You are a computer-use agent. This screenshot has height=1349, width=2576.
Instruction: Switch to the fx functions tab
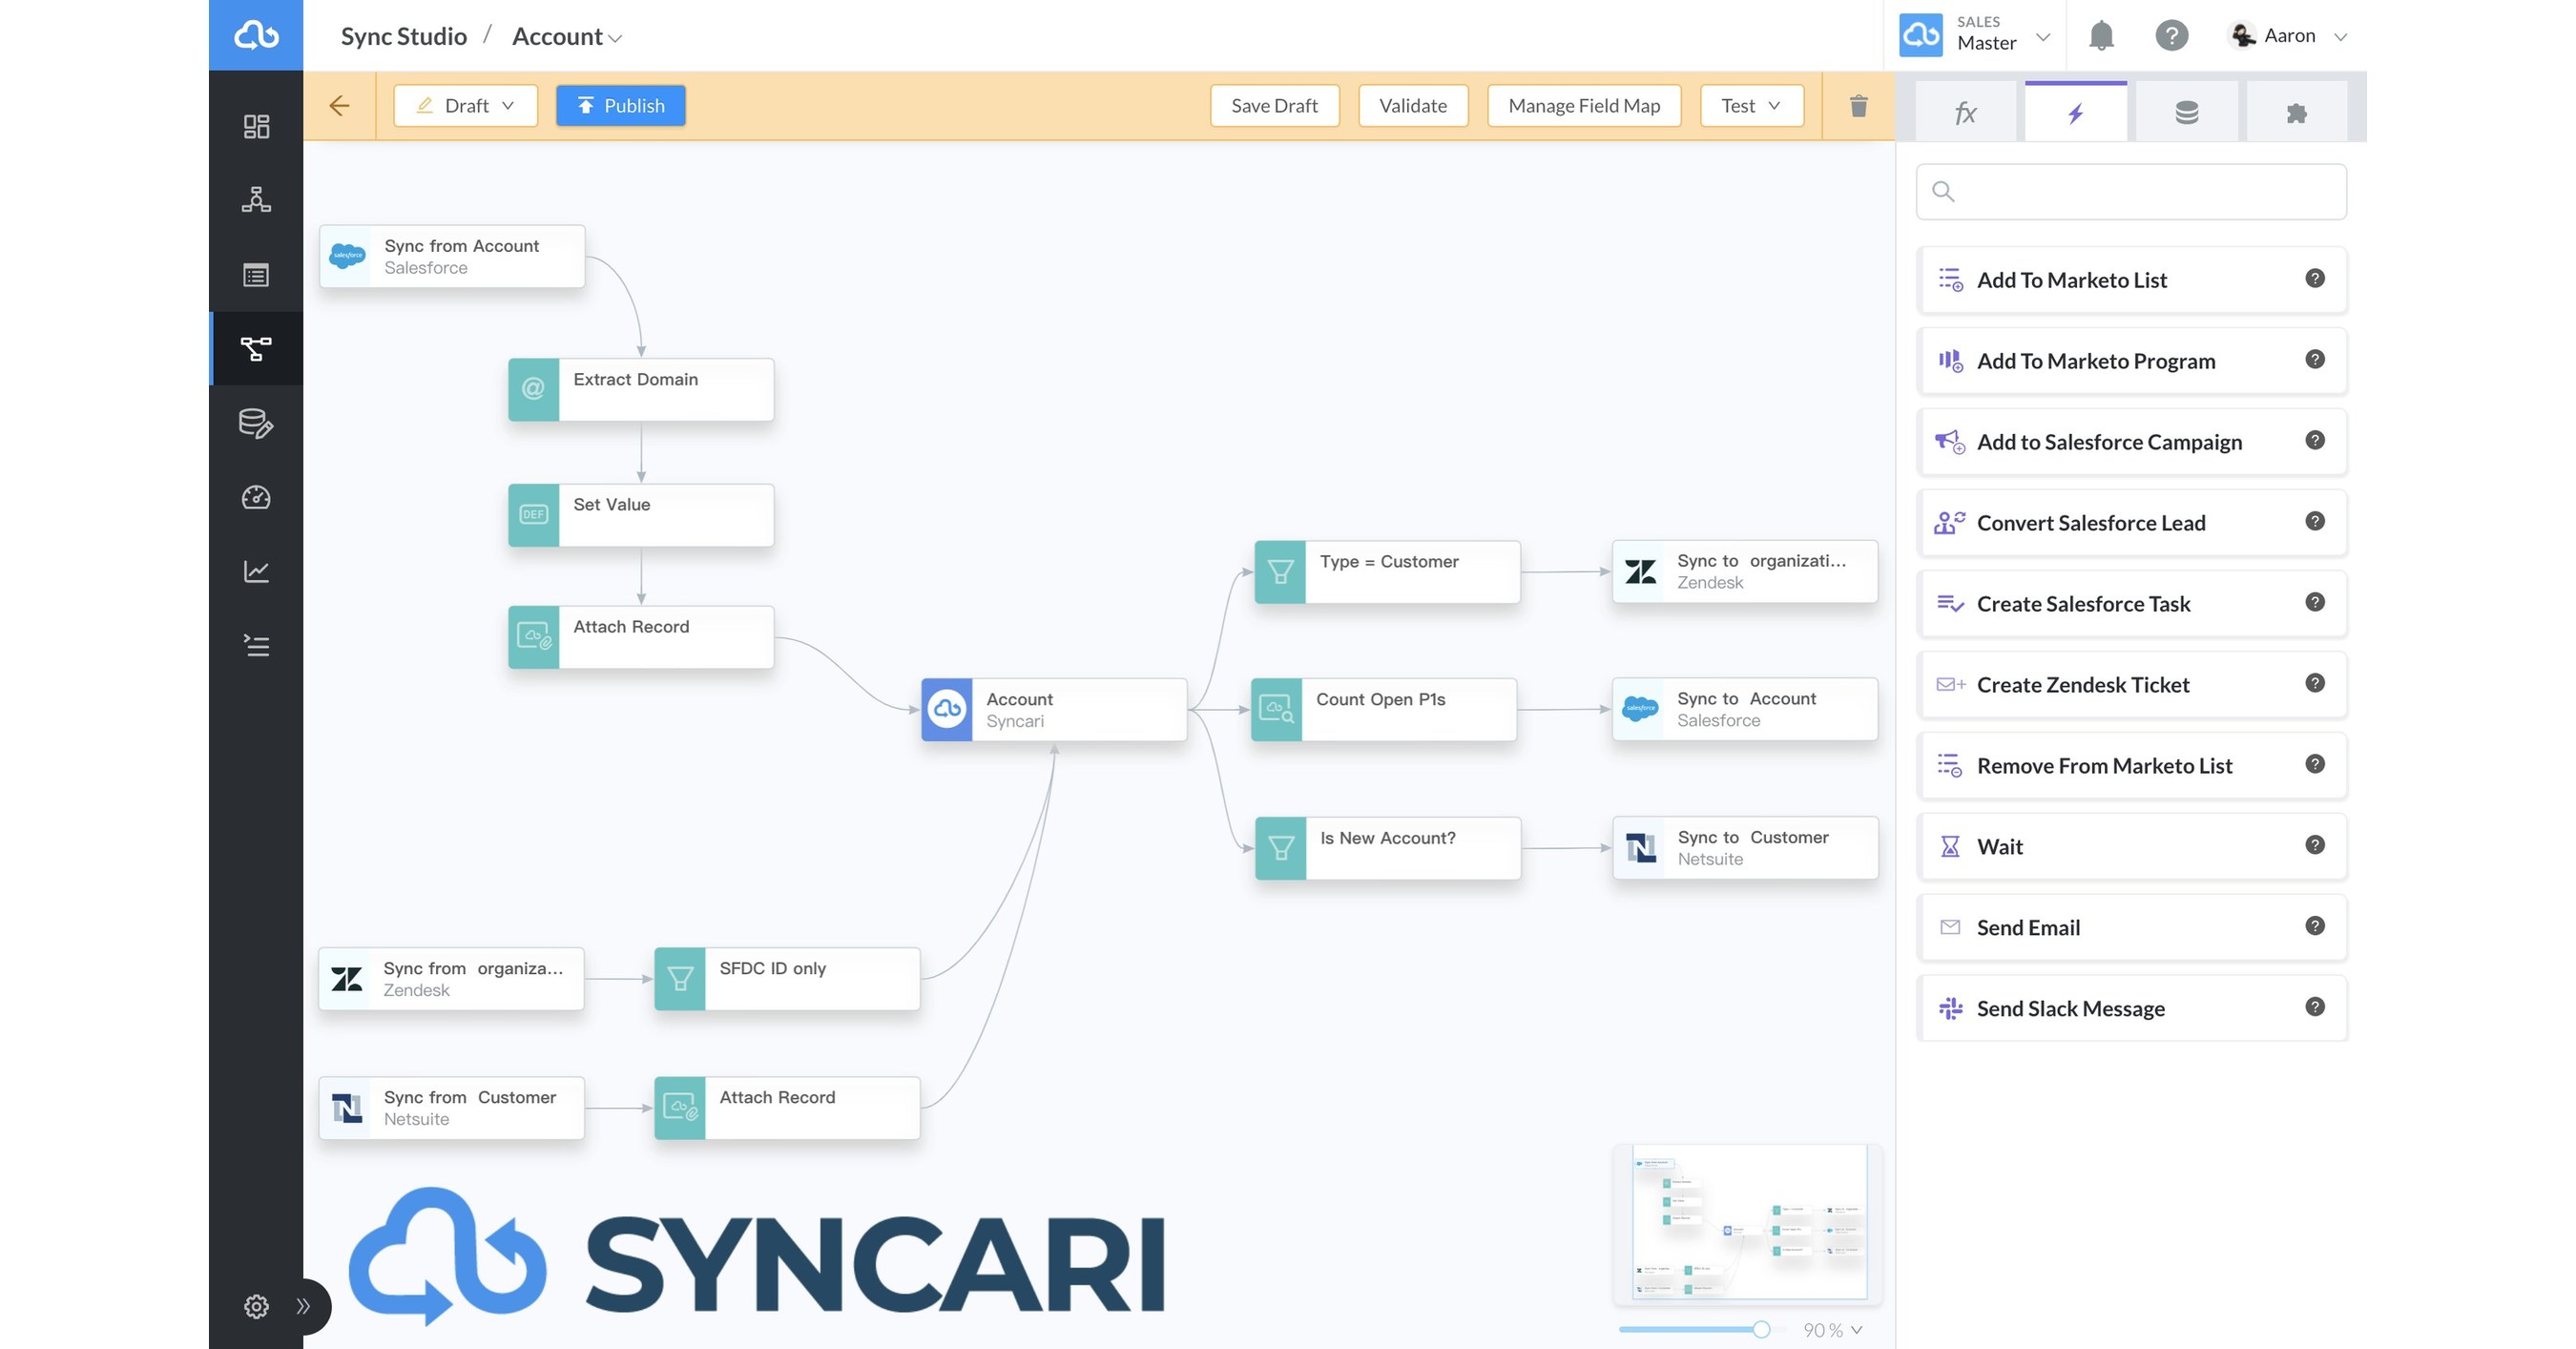tap(1965, 111)
